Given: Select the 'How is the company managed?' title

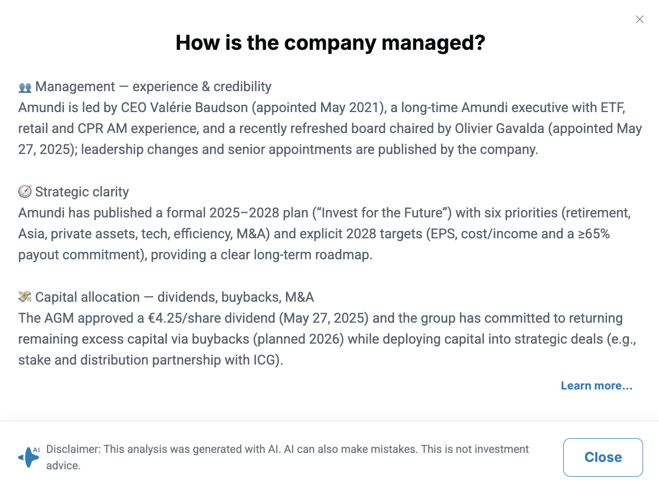Looking at the screenshot, I should [330, 42].
